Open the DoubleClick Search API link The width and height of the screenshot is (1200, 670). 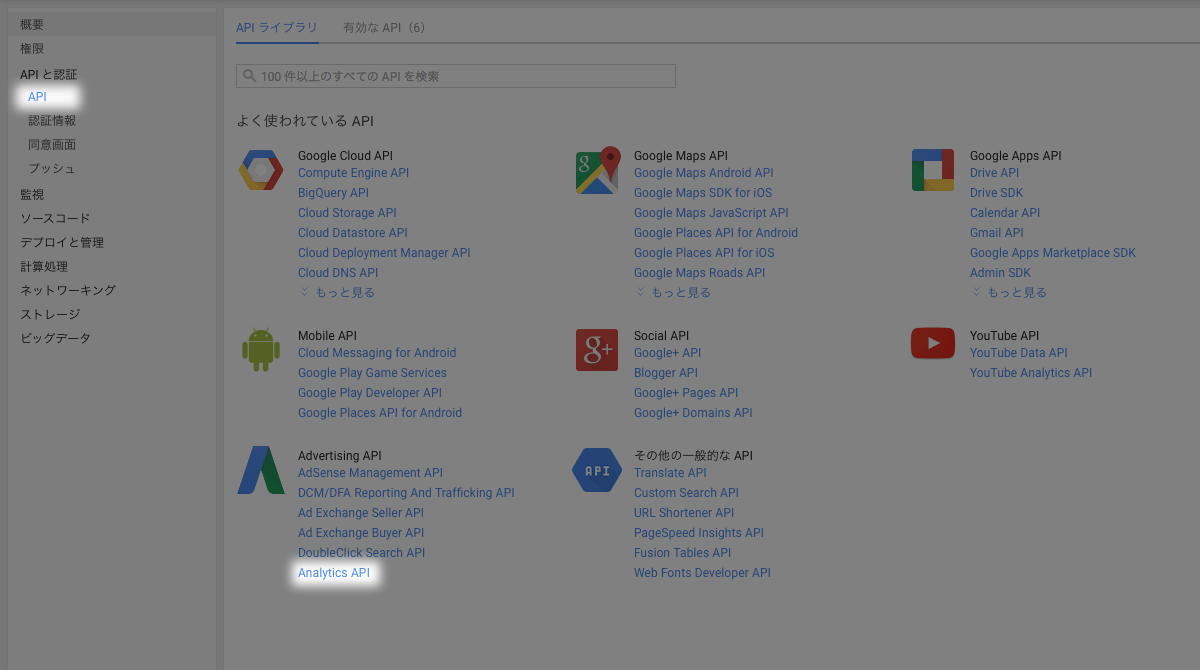(x=361, y=553)
